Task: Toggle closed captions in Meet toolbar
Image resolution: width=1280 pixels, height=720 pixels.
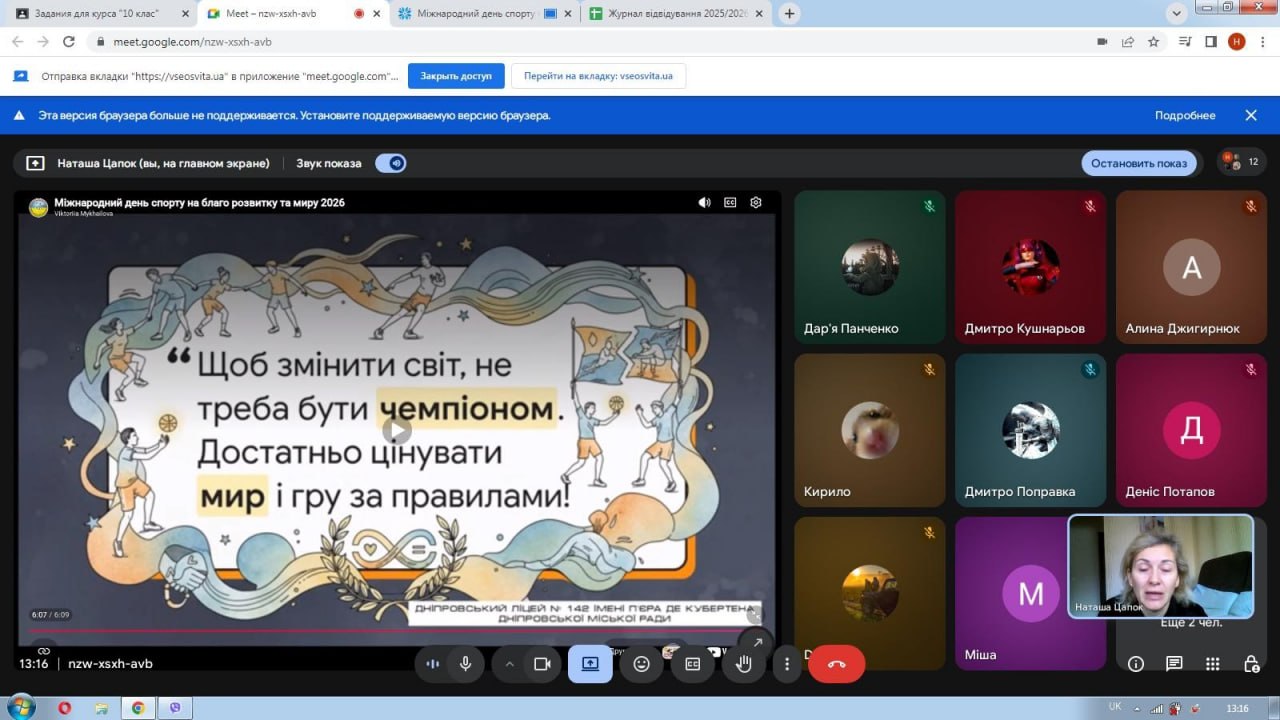Action: coord(692,664)
